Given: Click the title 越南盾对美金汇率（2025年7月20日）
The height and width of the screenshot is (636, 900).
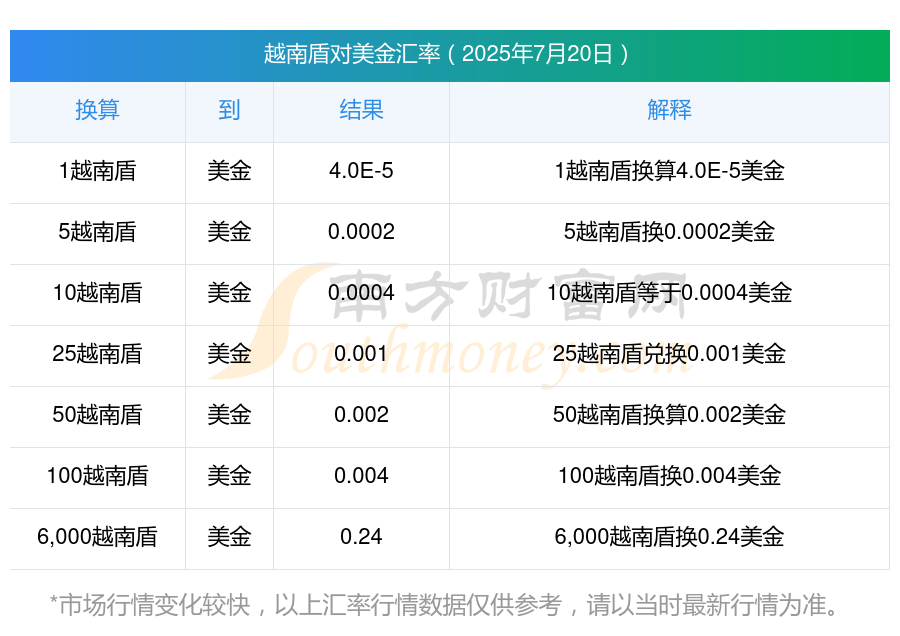Looking at the screenshot, I should [449, 54].
